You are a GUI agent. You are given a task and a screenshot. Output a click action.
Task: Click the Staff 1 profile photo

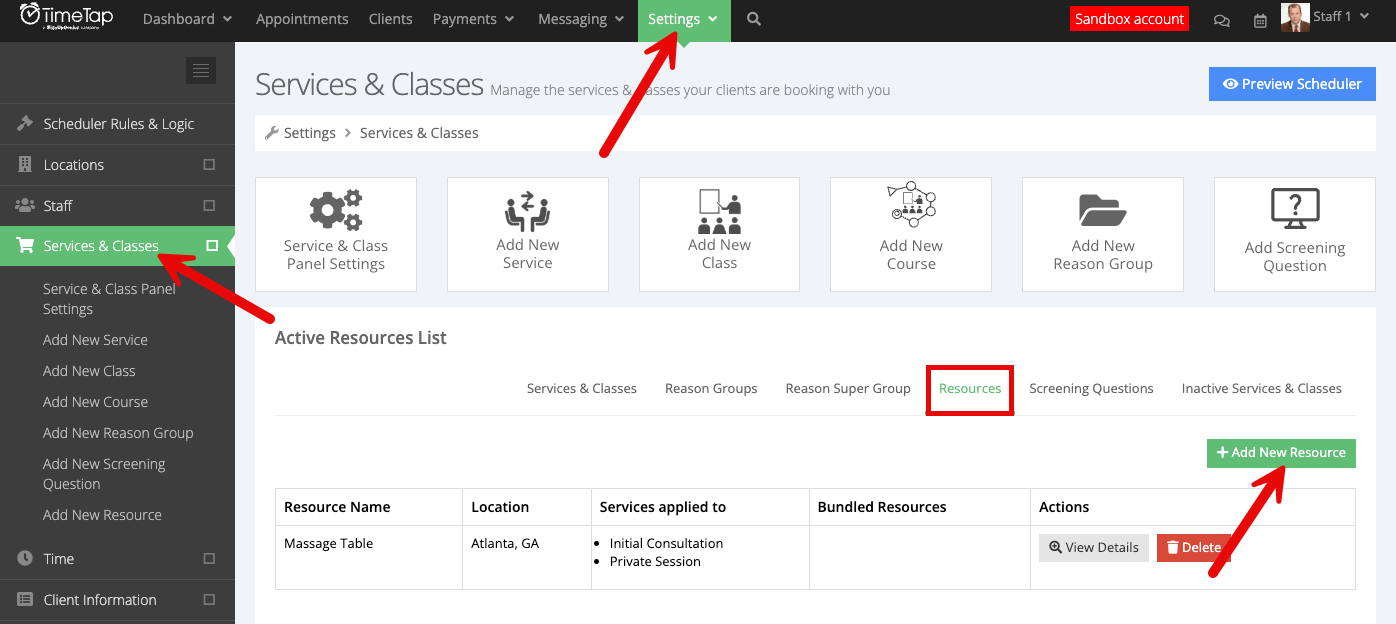[x=1295, y=17]
